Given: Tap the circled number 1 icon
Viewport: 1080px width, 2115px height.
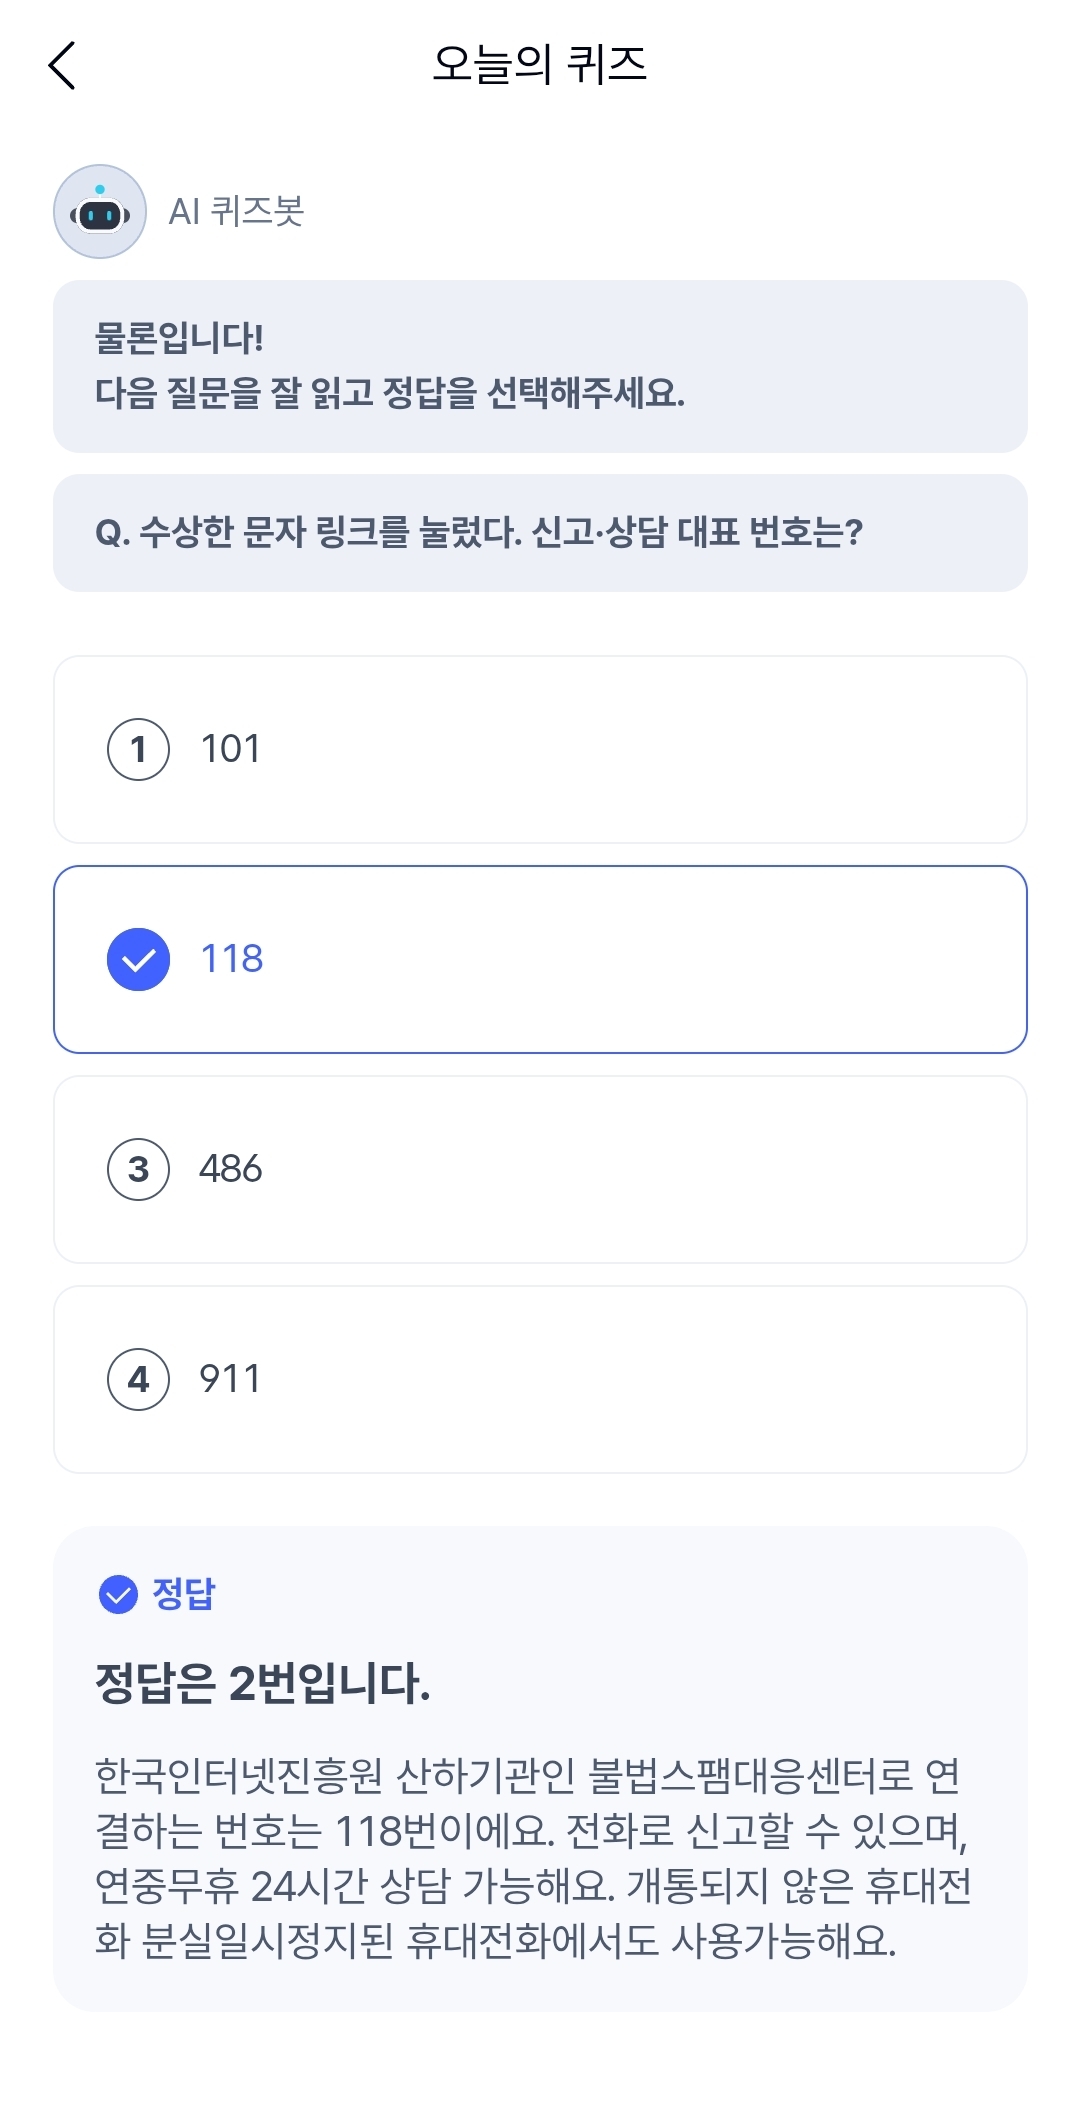Looking at the screenshot, I should pos(138,750).
